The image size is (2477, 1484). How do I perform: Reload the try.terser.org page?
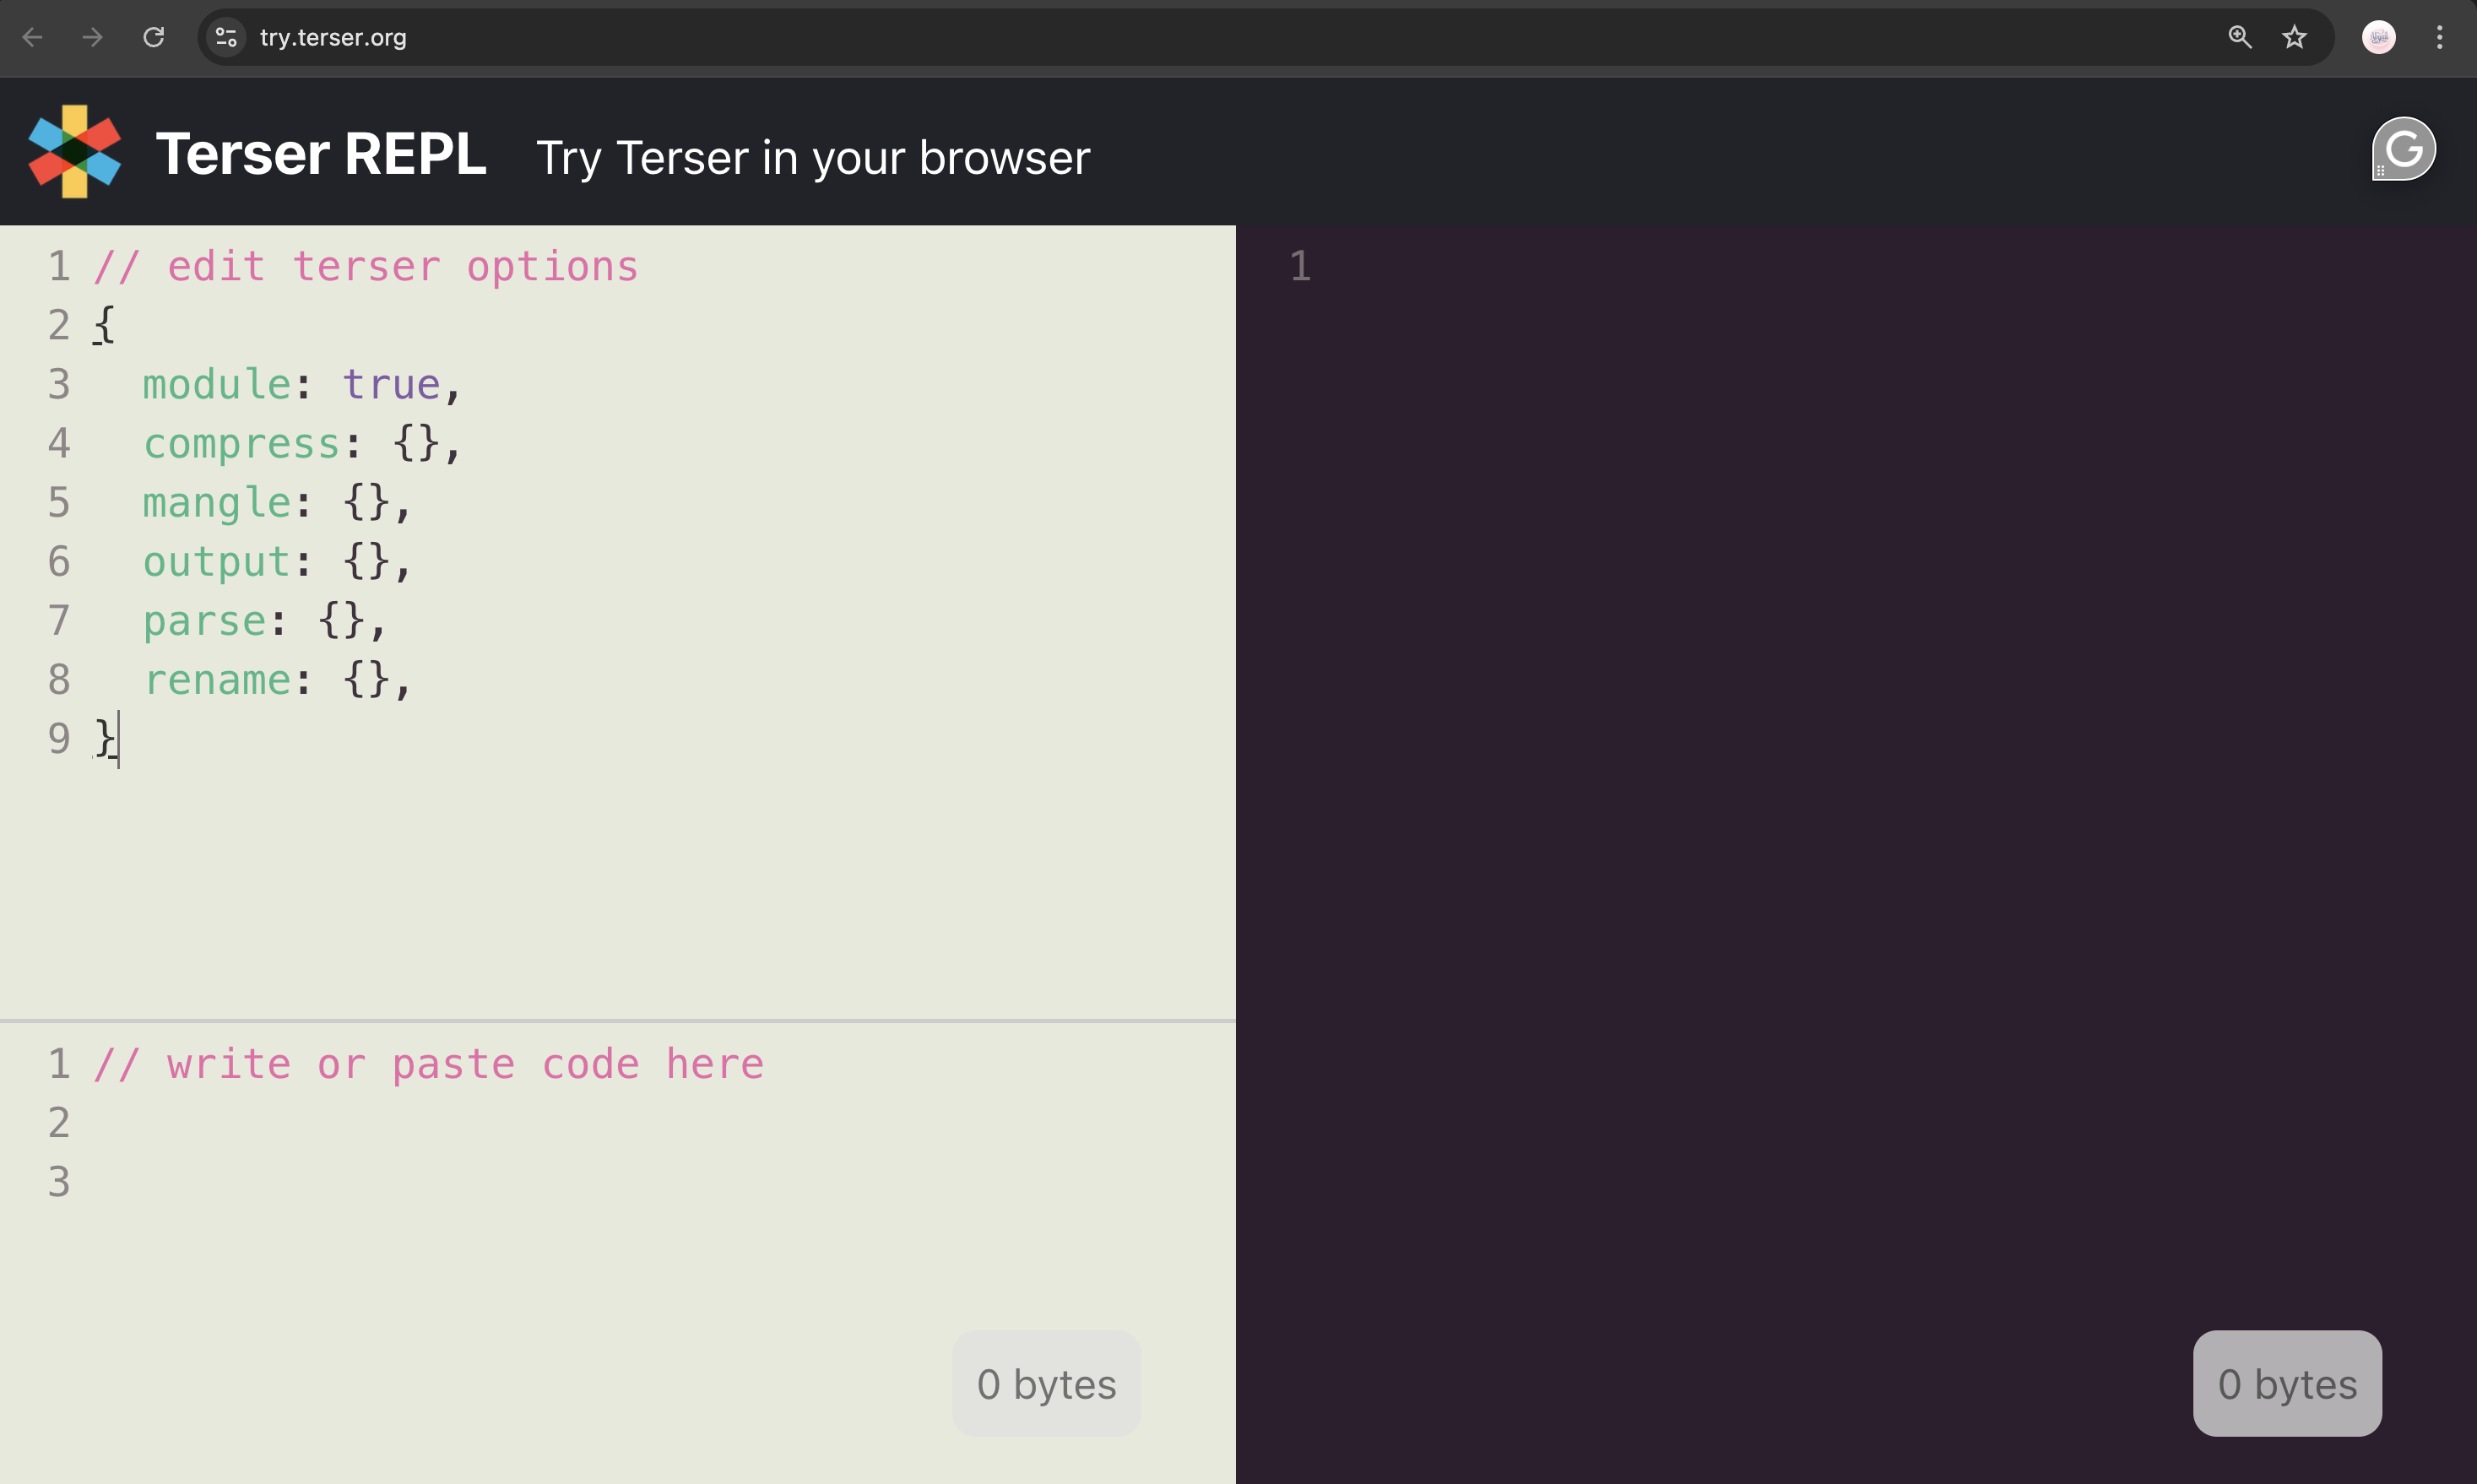pos(153,38)
